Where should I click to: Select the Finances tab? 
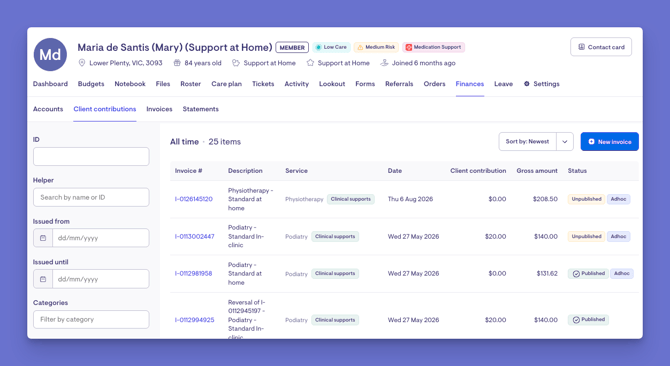click(x=470, y=84)
